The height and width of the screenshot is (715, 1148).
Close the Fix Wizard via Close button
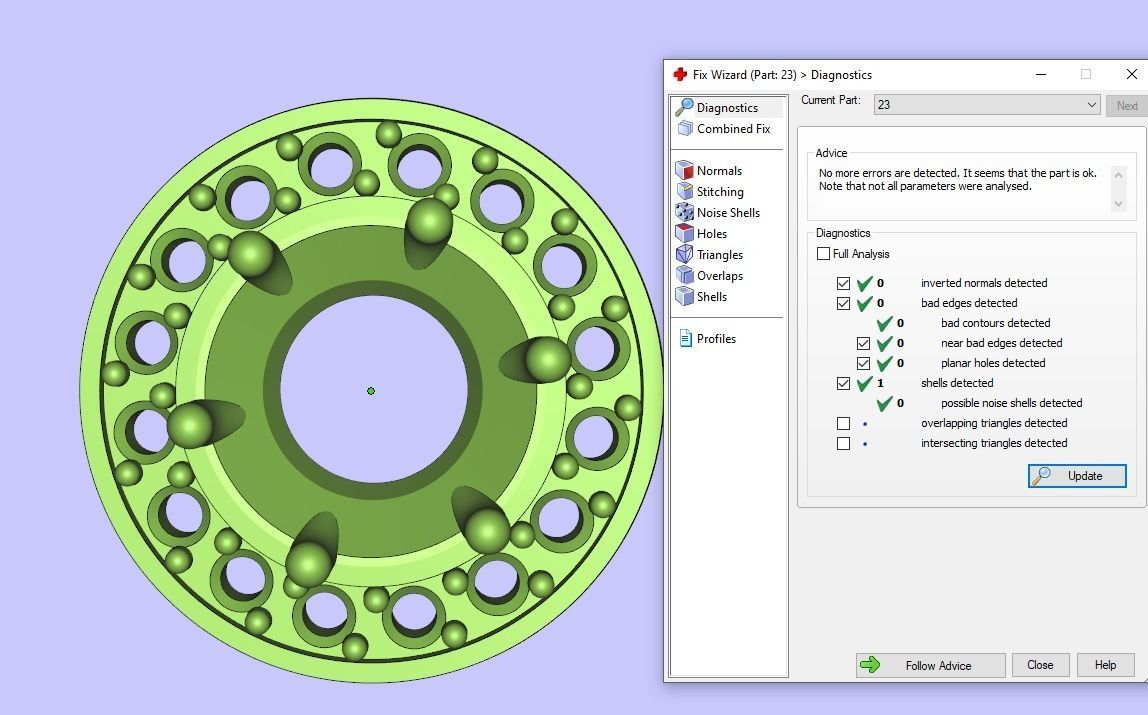(1040, 665)
